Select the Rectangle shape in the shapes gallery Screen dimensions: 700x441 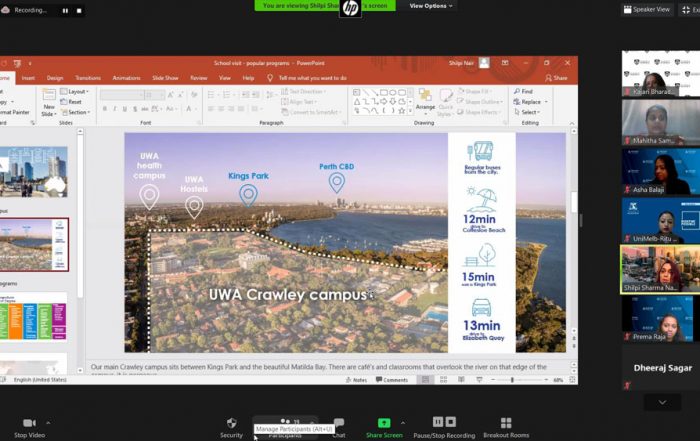coord(383,92)
